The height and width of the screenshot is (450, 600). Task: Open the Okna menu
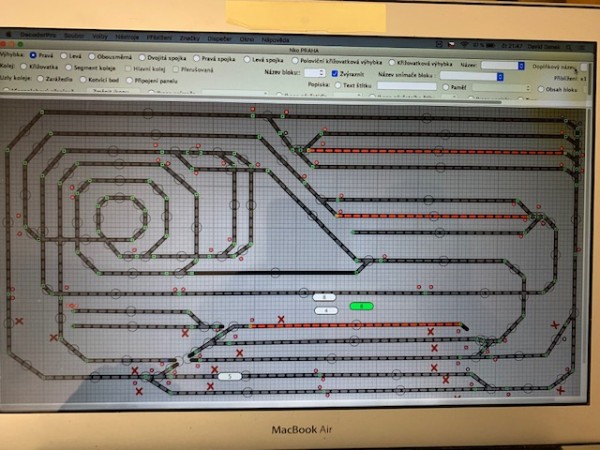coord(247,39)
